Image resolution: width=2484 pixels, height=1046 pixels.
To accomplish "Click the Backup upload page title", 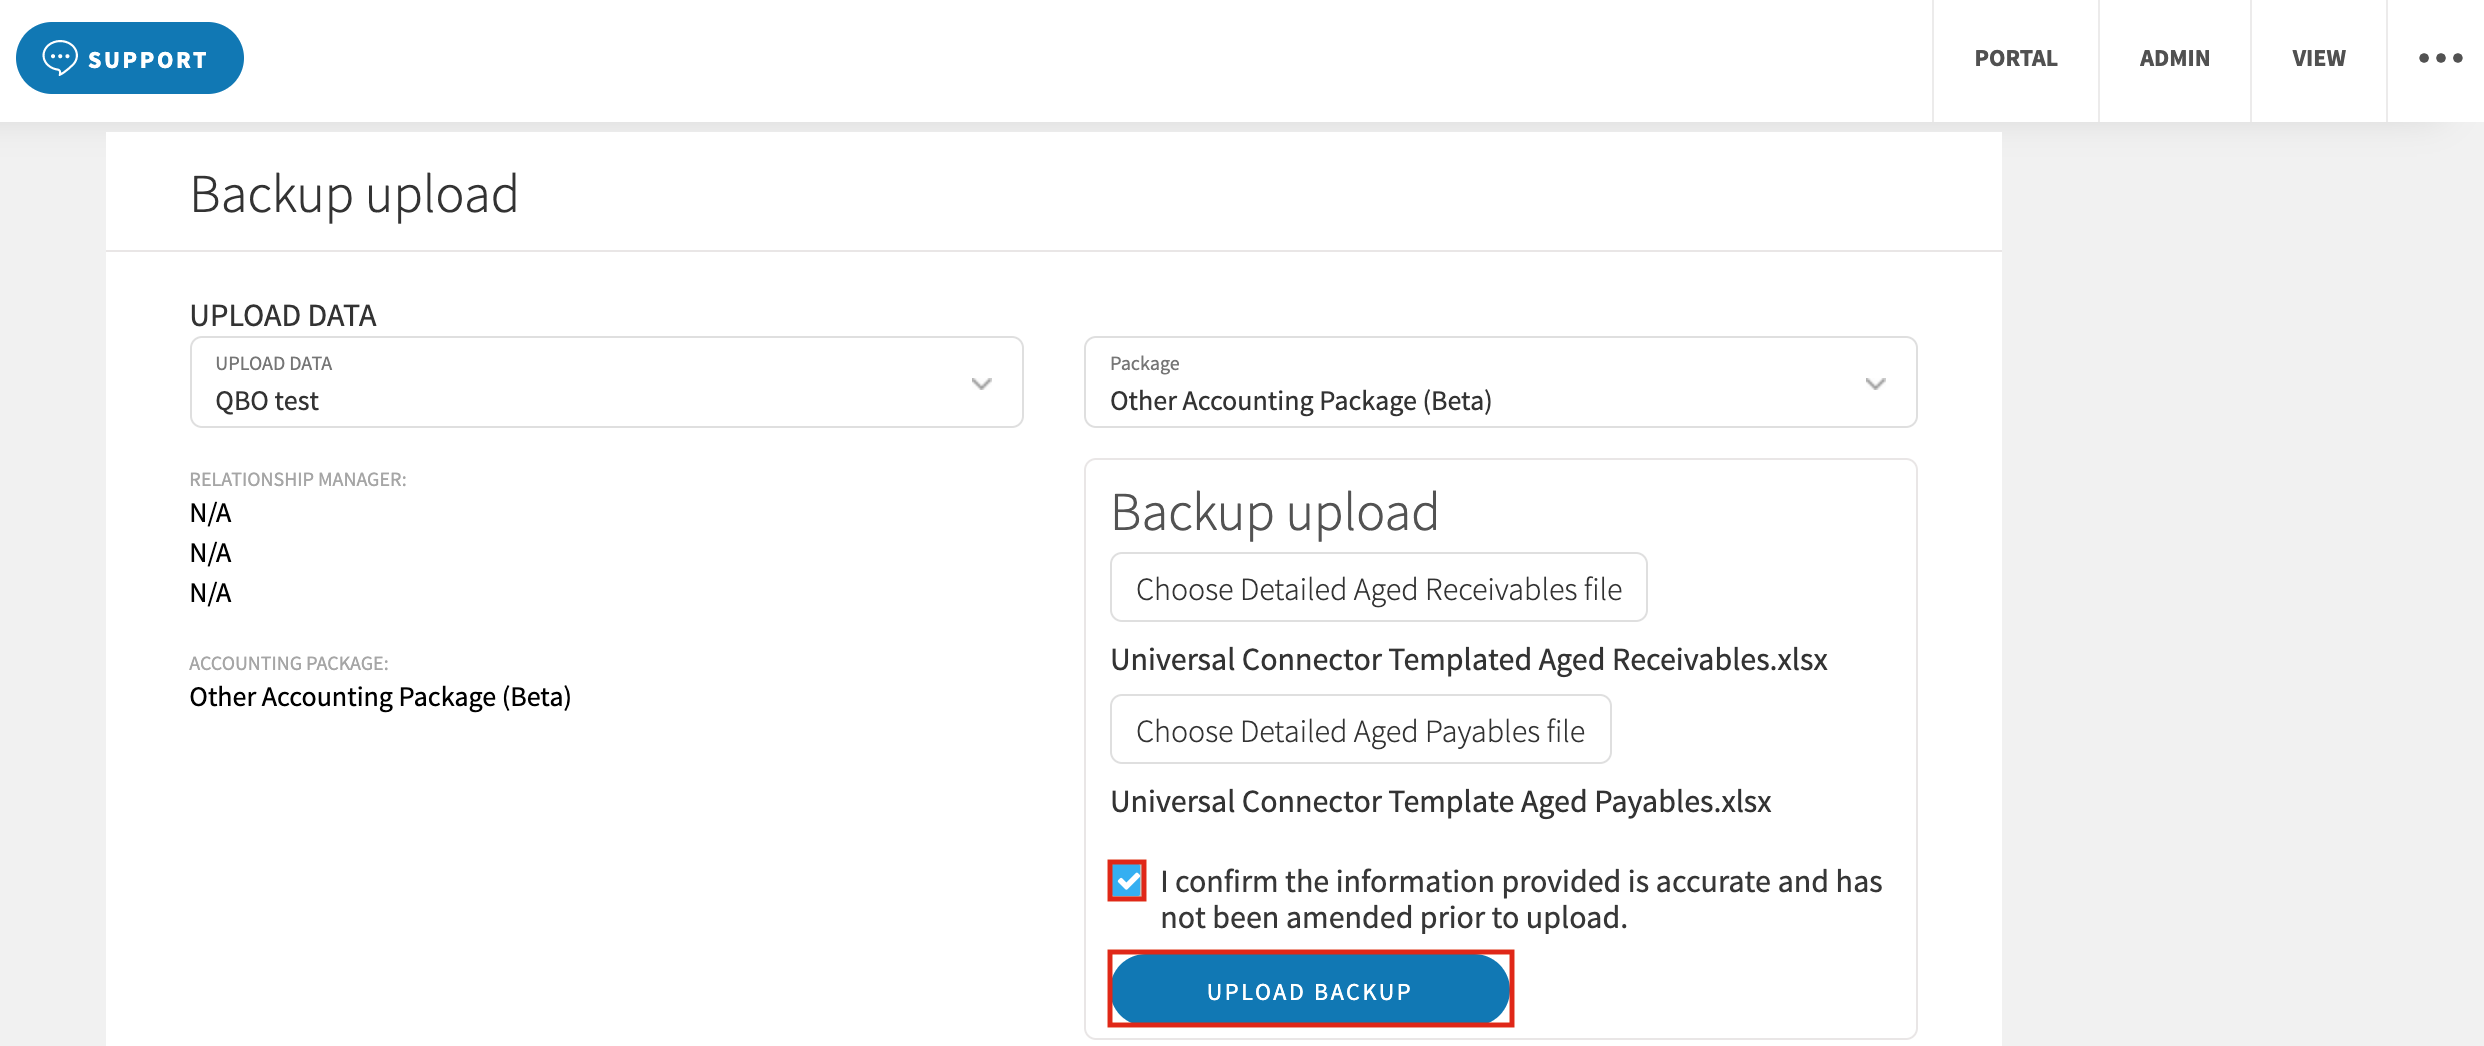I will click(x=354, y=194).
